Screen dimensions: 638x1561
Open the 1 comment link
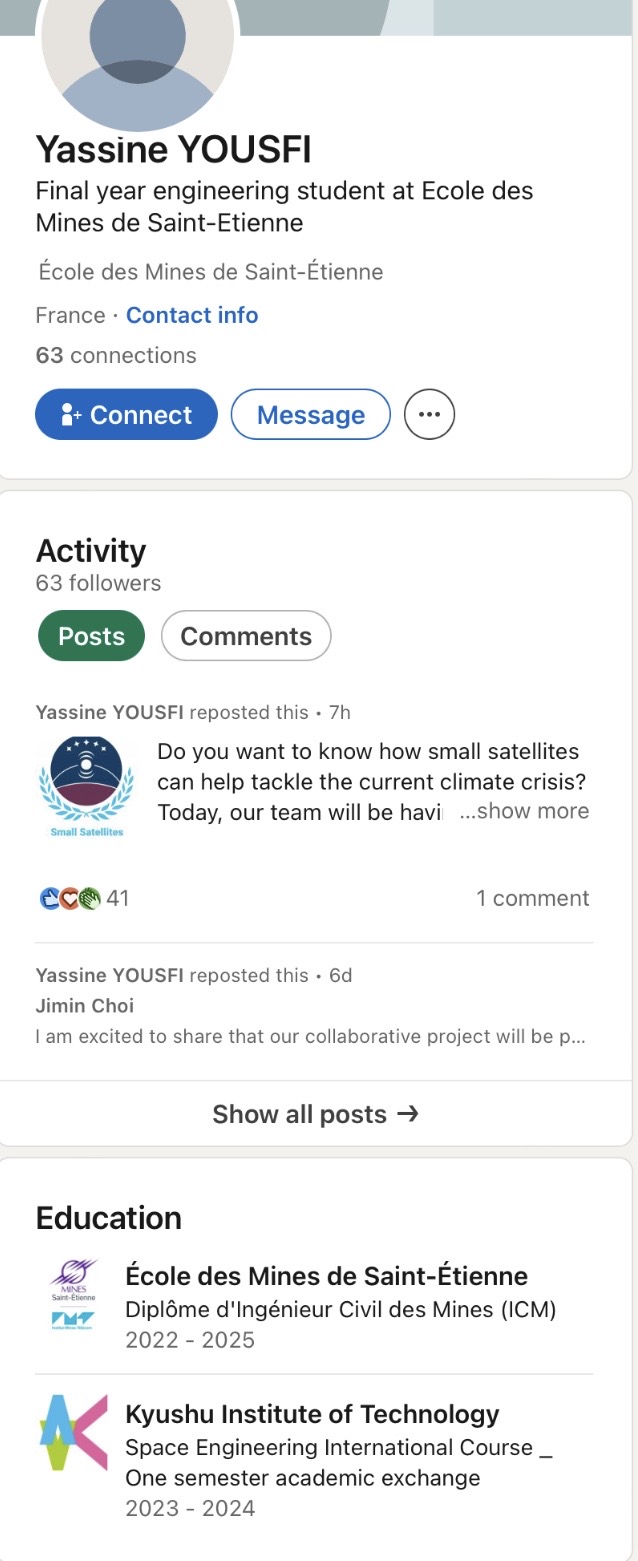533,898
